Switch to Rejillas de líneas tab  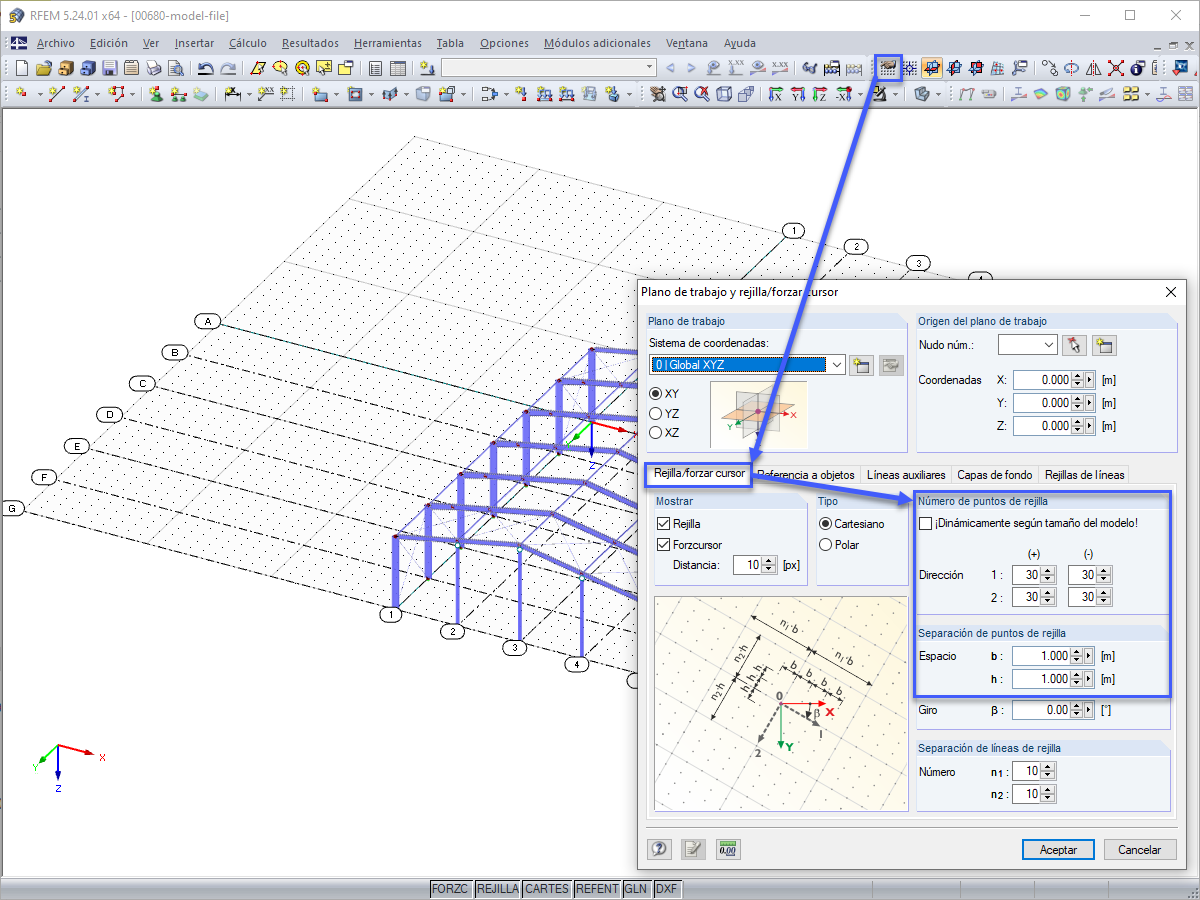1085,475
